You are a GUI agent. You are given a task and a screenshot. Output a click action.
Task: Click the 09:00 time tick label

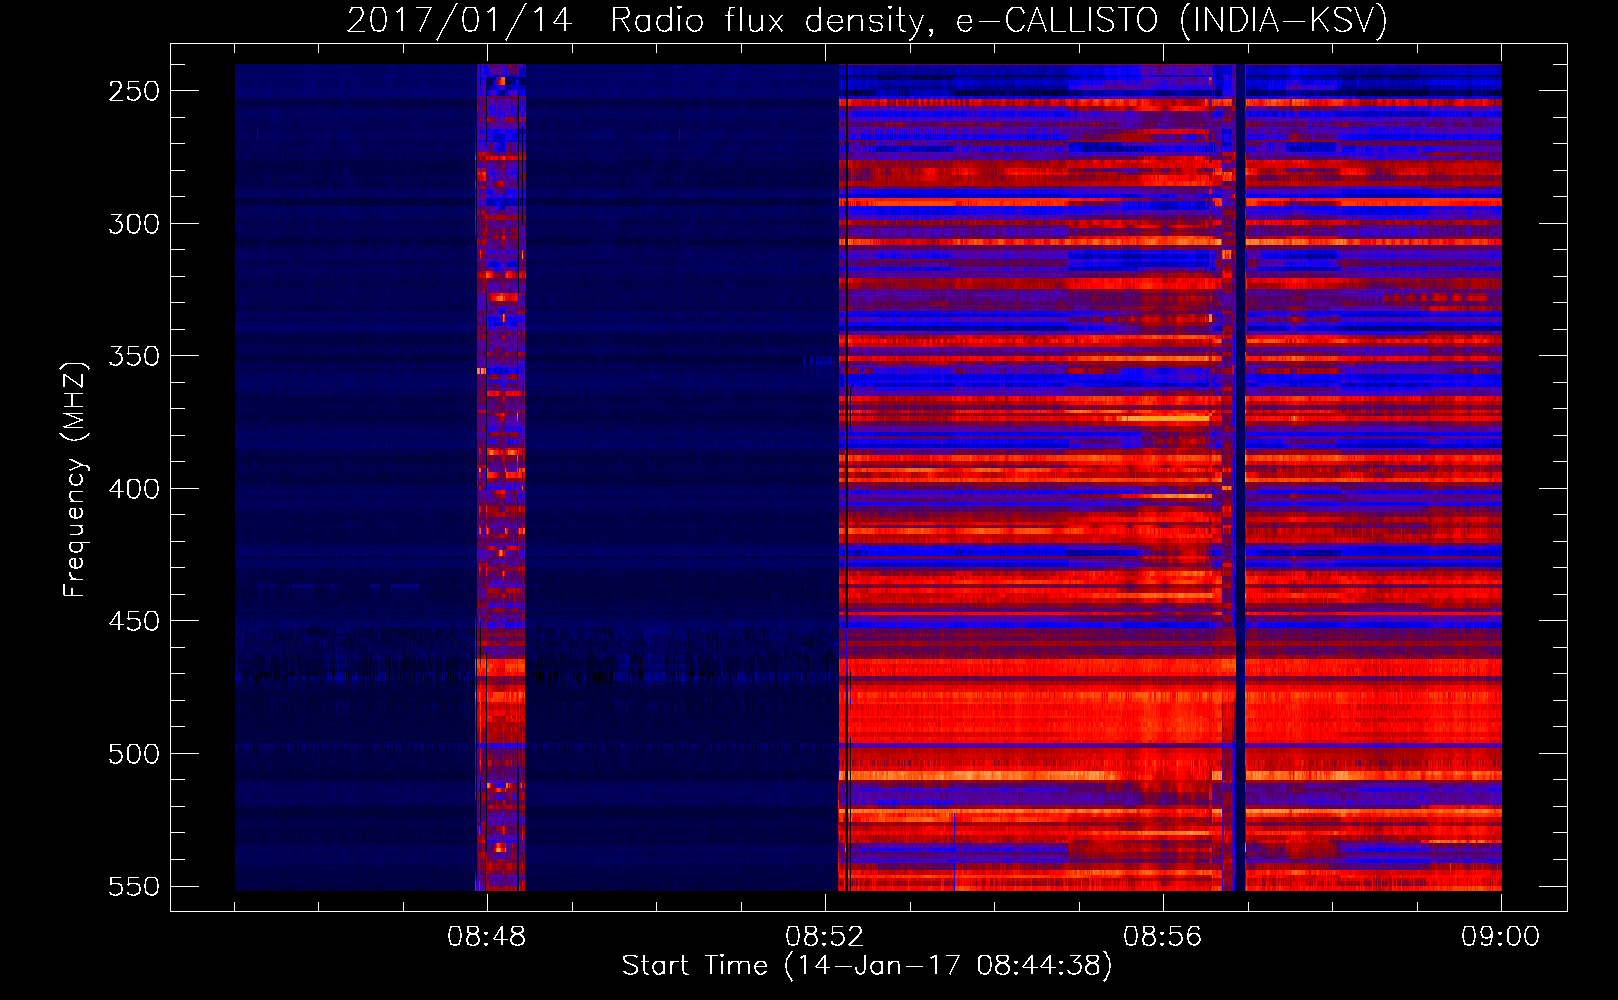click(1500, 937)
